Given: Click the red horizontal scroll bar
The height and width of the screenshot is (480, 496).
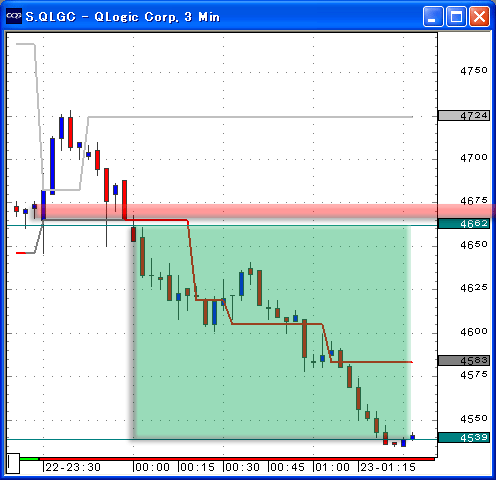Looking at the screenshot, I should (x=237, y=459).
